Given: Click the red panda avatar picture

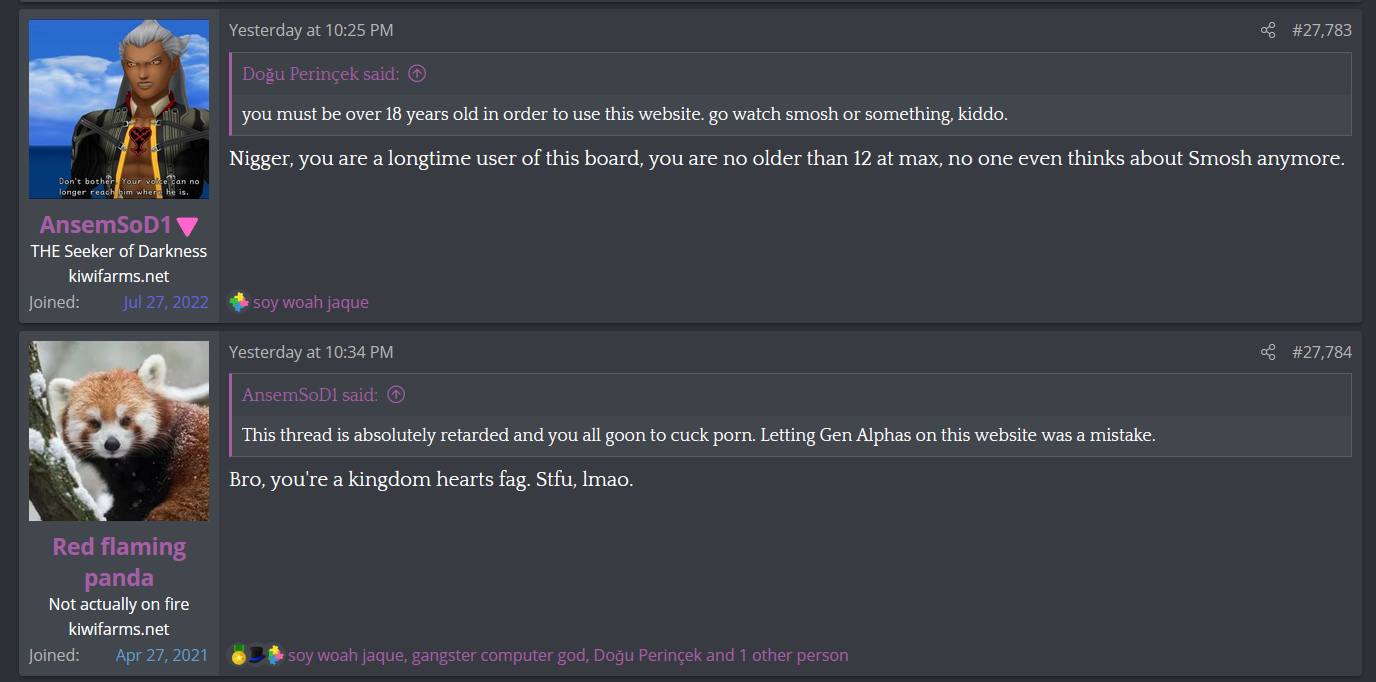Looking at the screenshot, I should click(x=119, y=431).
